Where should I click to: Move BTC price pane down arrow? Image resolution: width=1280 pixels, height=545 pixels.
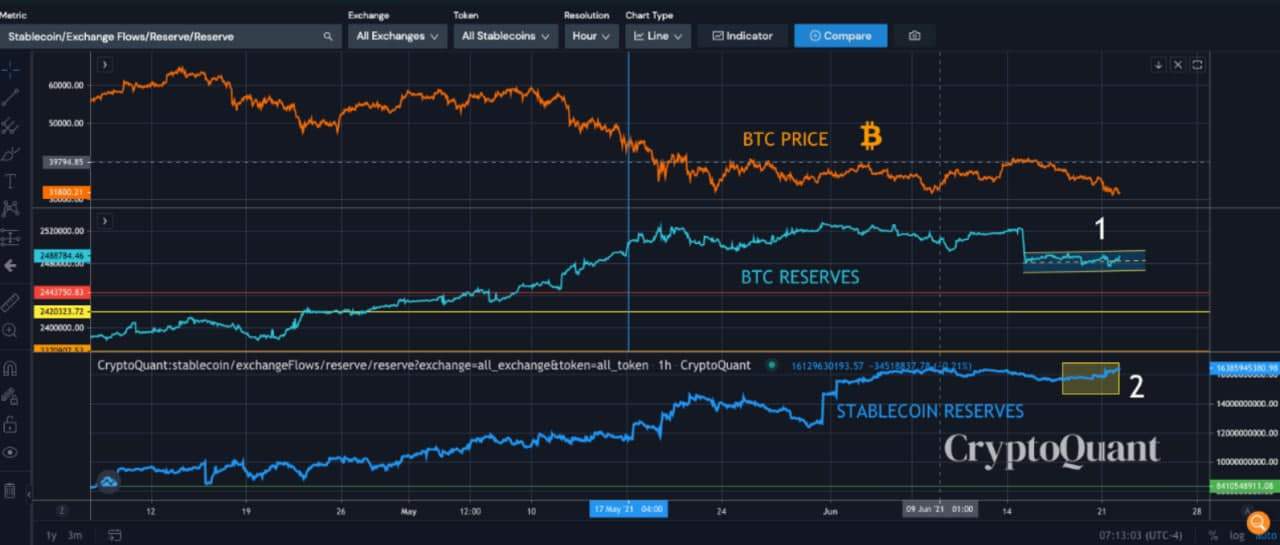point(1158,64)
